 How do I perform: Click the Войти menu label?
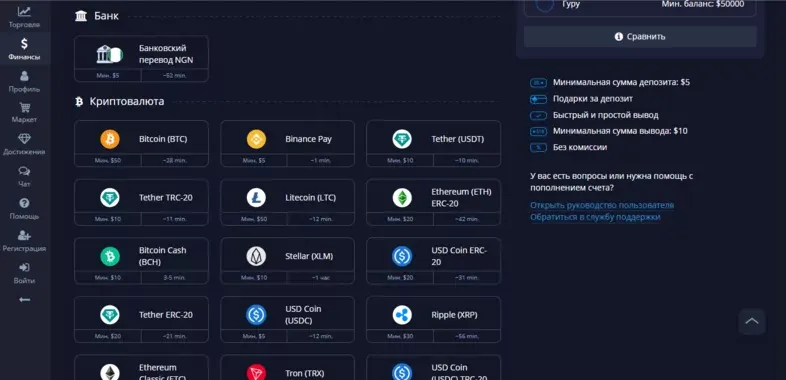tap(24, 281)
